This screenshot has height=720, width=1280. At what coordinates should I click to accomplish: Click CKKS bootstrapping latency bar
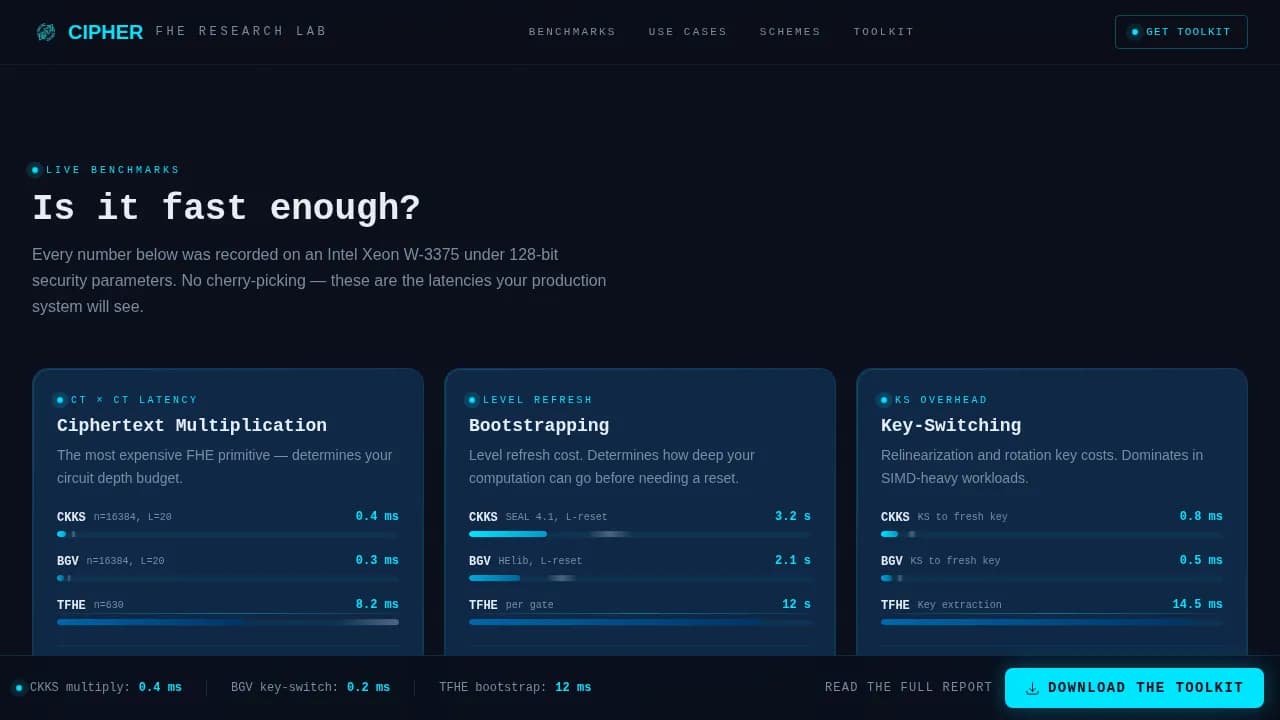[640, 534]
